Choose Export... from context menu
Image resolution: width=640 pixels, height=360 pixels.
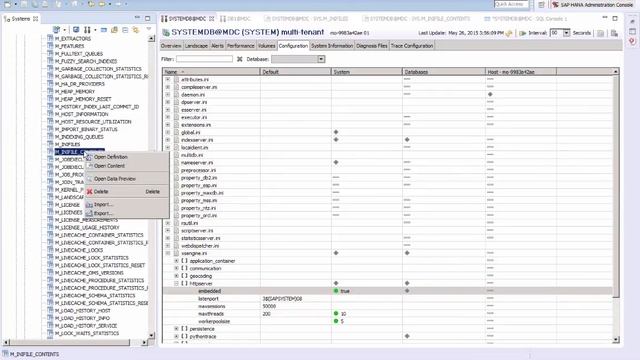[x=103, y=213]
